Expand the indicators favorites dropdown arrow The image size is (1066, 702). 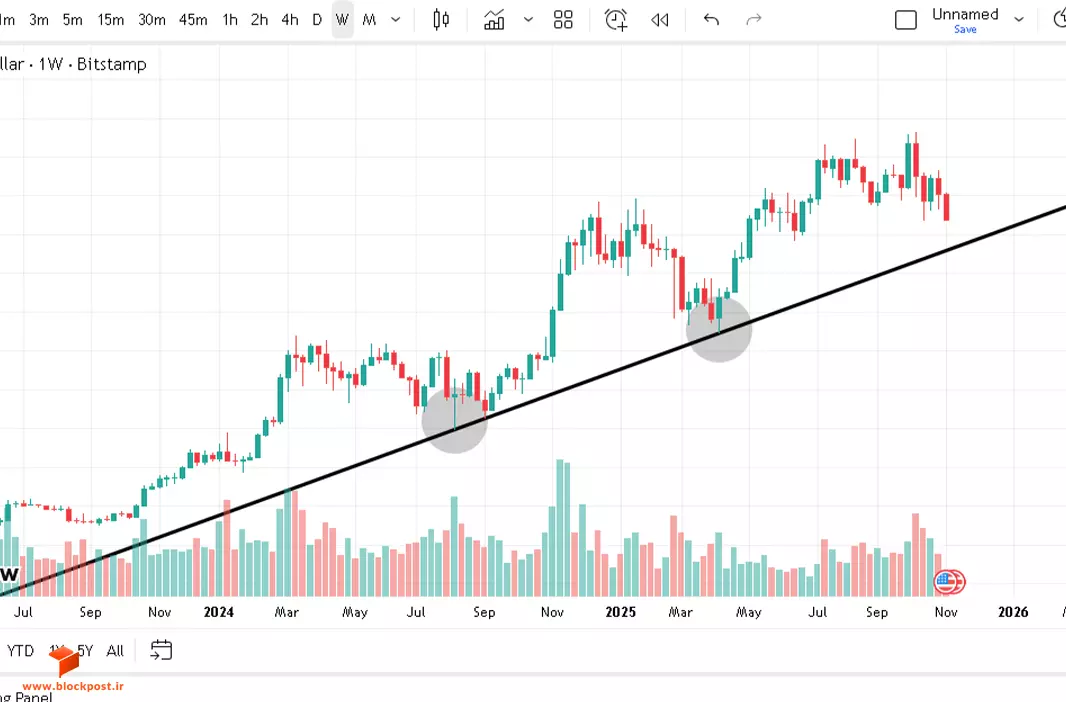[528, 20]
